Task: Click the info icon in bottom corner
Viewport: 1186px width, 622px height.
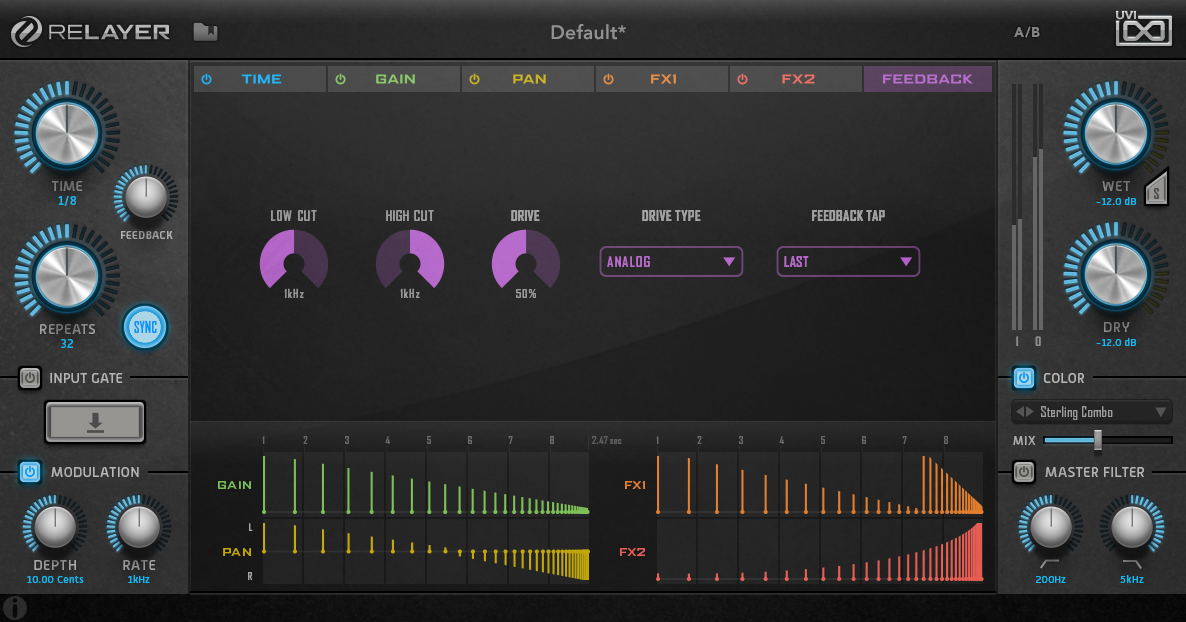Action: pyautogui.click(x=14, y=607)
